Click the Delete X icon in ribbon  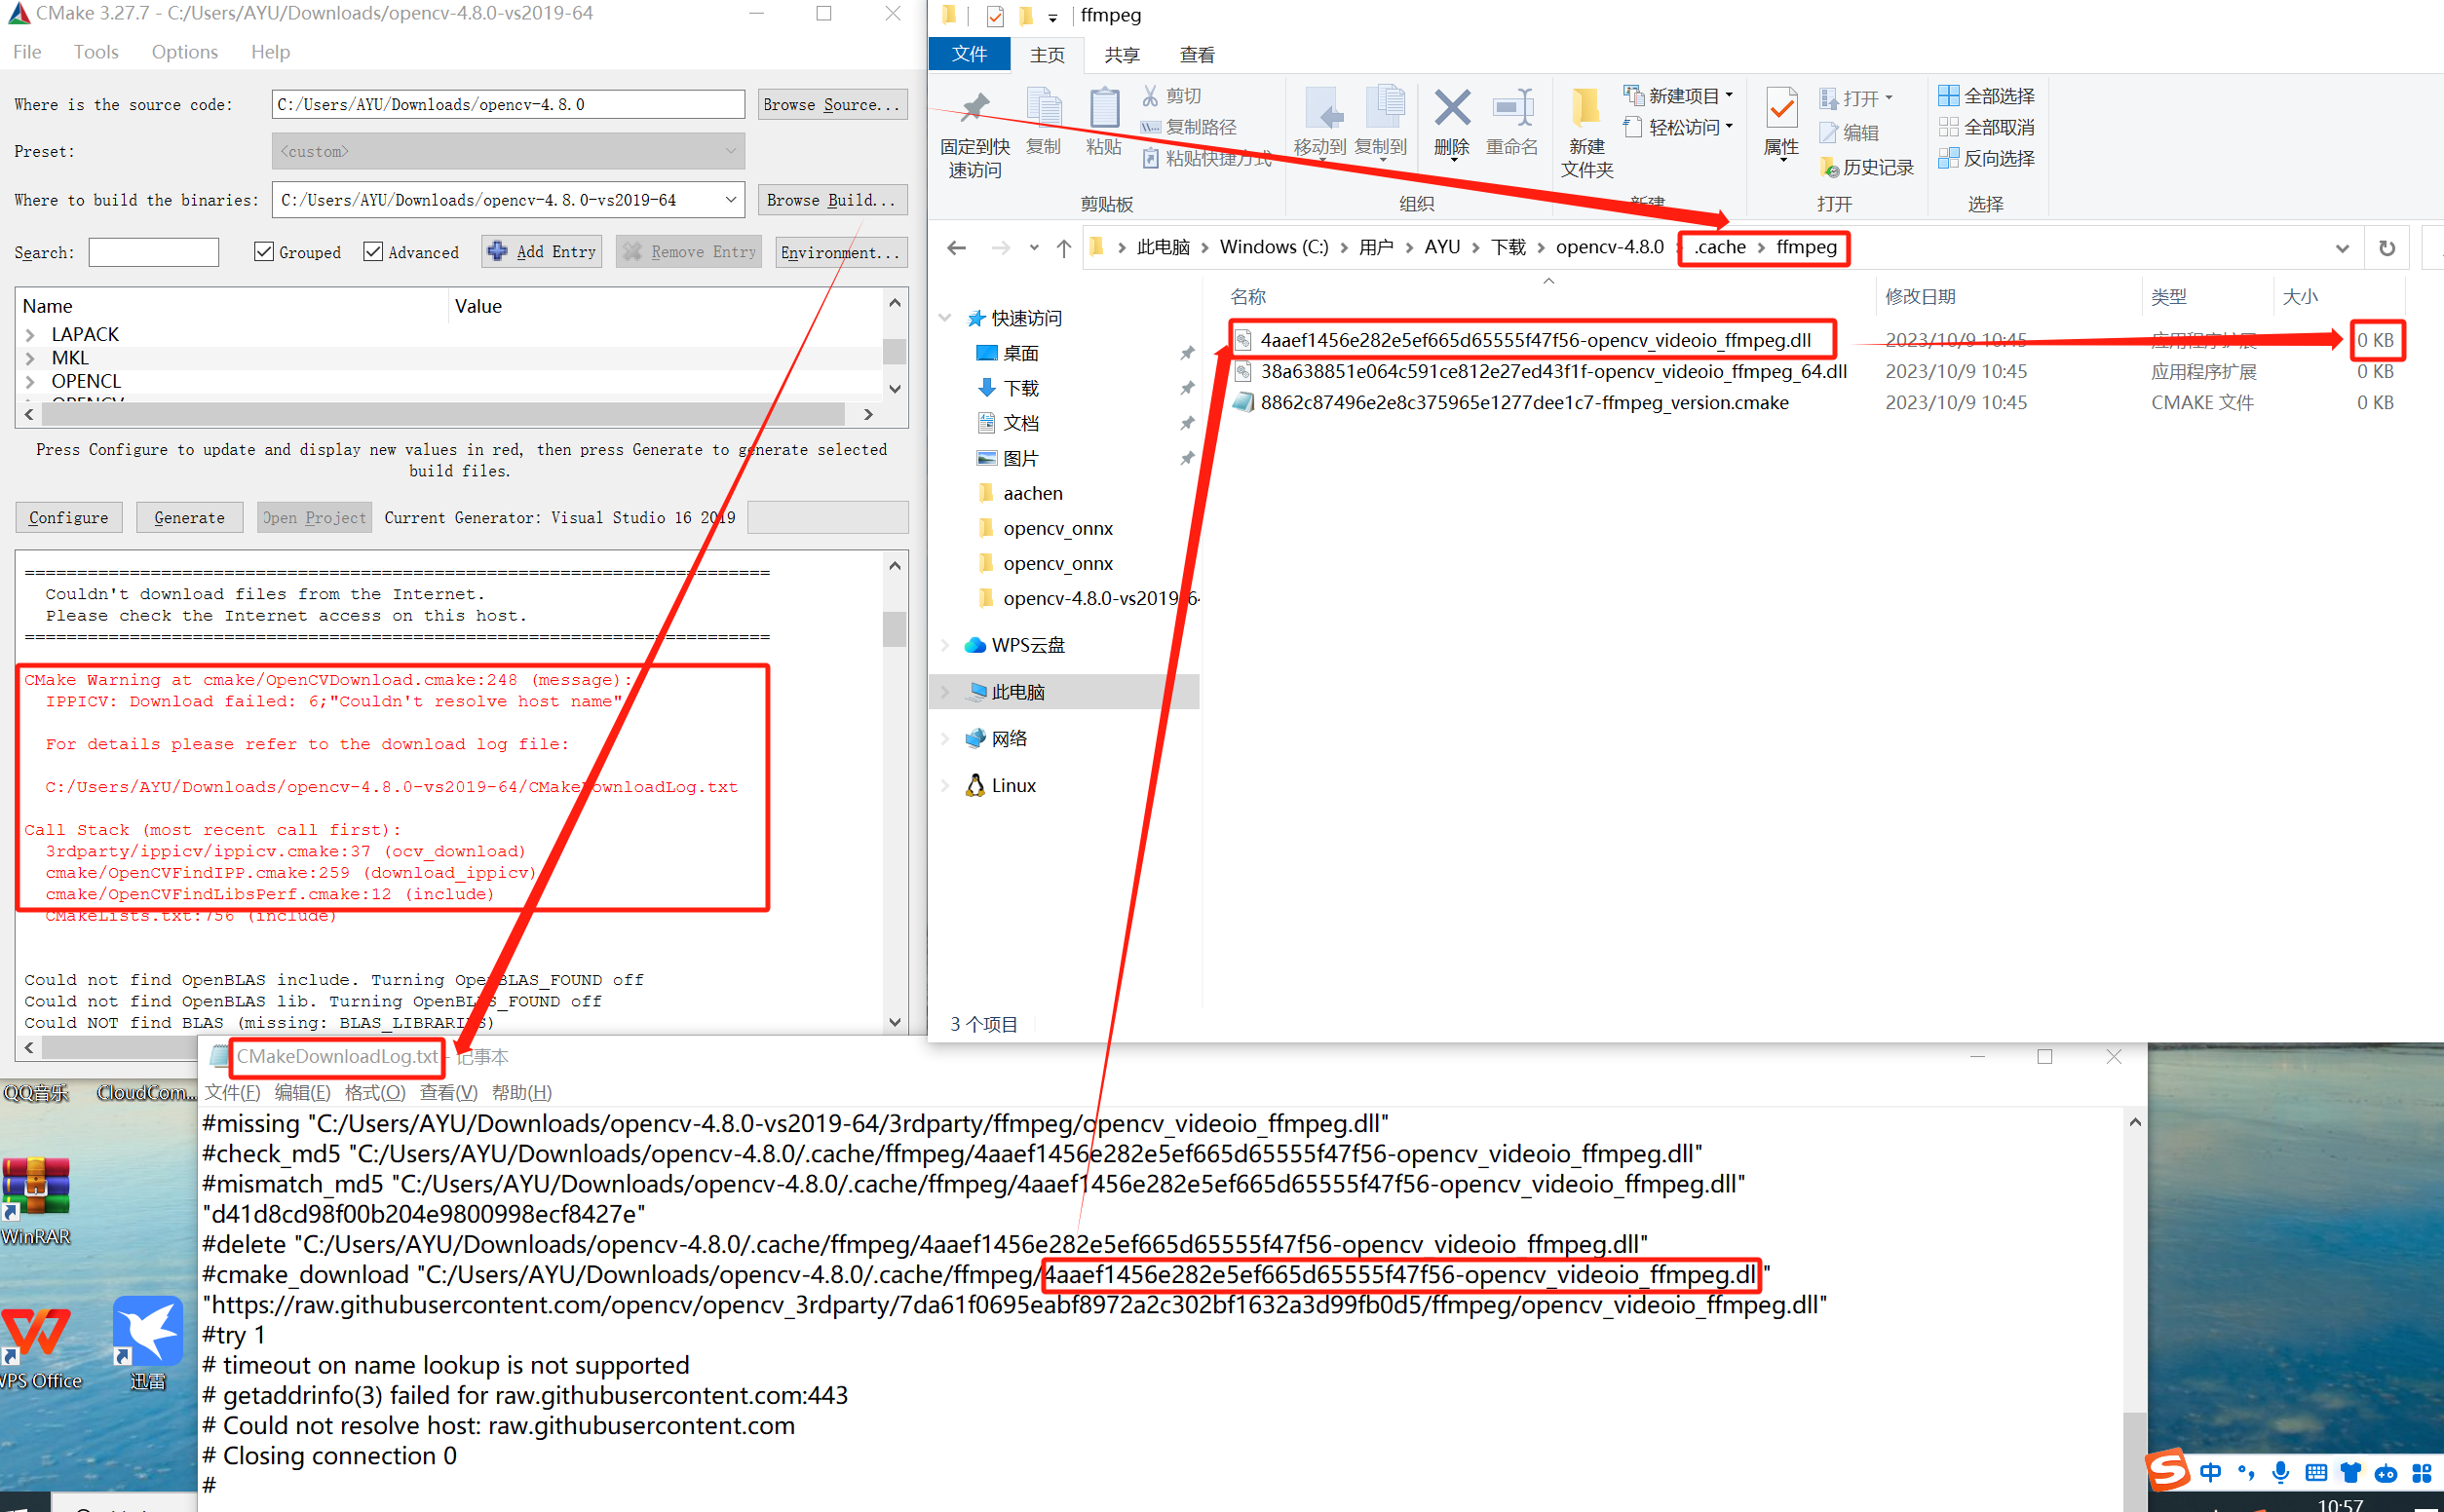[x=1452, y=108]
